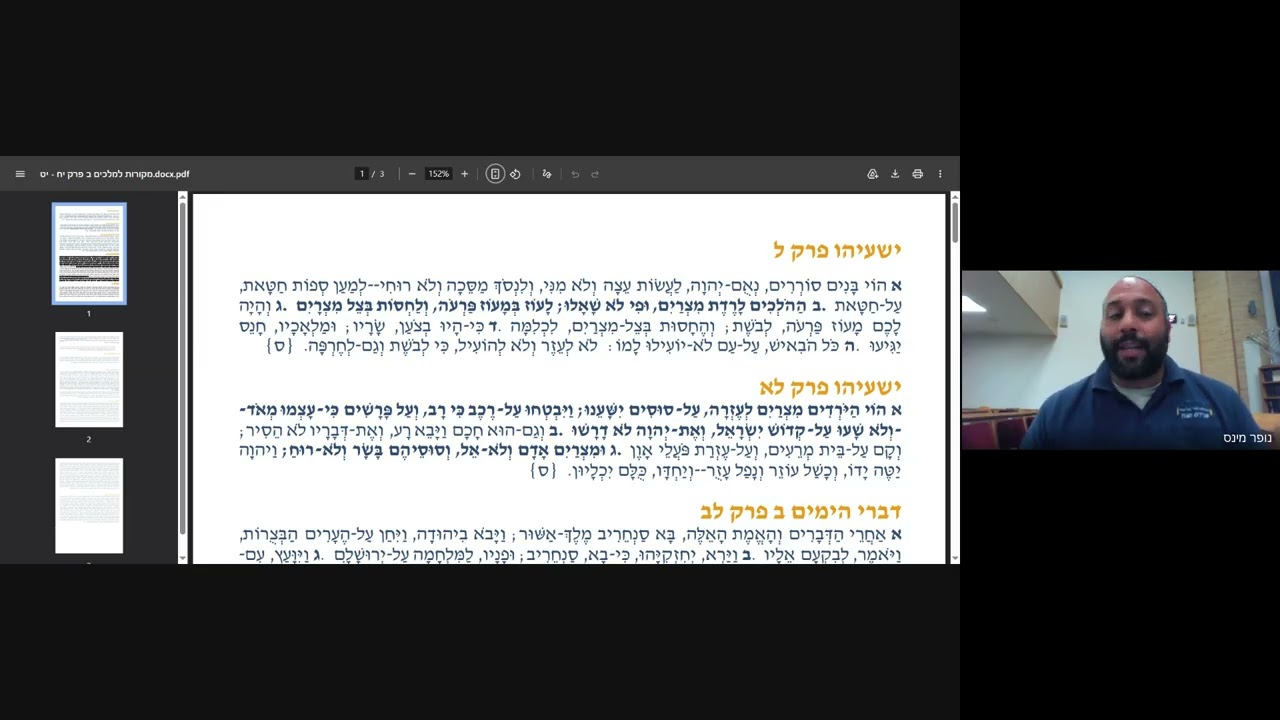Viewport: 1280px width, 720px height.
Task: Click the heading ישעיהו פרק ל
Action: pos(837,250)
